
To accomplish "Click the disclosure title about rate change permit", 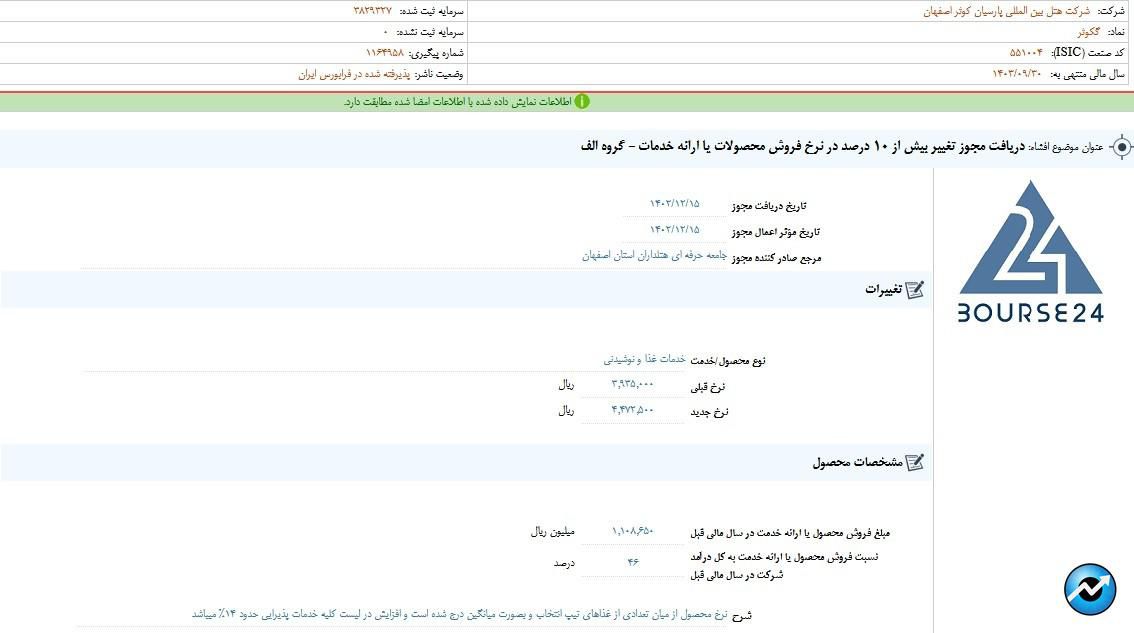I will 803,146.
